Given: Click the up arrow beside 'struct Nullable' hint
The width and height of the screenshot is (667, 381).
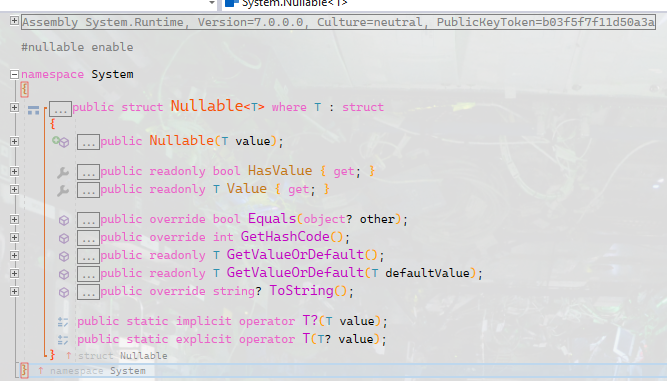Looking at the screenshot, I should tap(68, 355).
